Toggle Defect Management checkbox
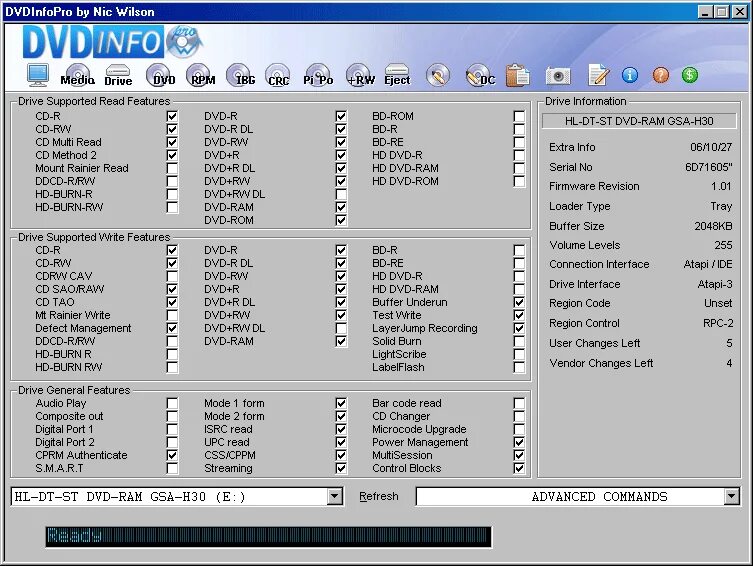Screen dimensions: 753x566 pyautogui.click(x=172, y=328)
